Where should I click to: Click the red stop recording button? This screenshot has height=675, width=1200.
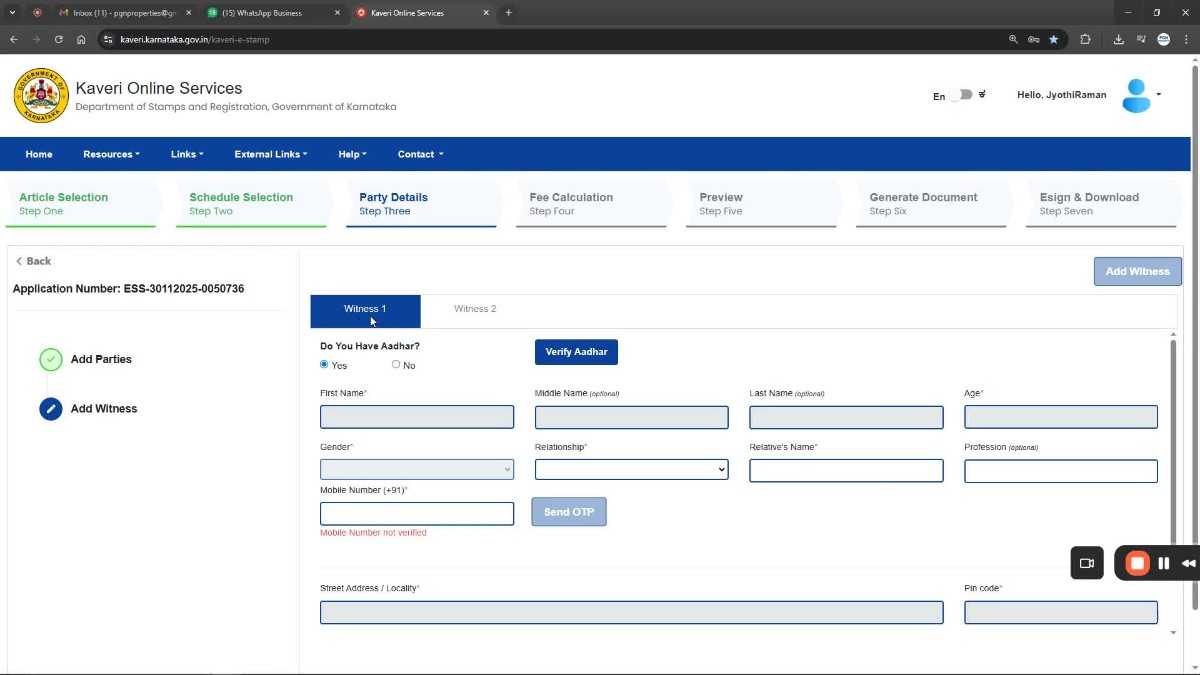1137,563
